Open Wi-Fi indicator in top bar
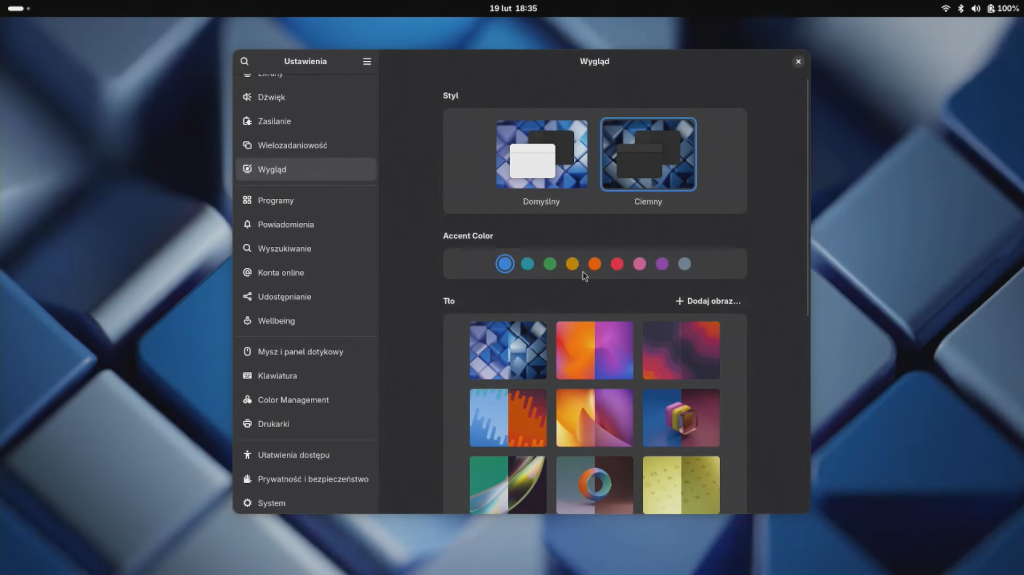1024x575 pixels. 945,8
